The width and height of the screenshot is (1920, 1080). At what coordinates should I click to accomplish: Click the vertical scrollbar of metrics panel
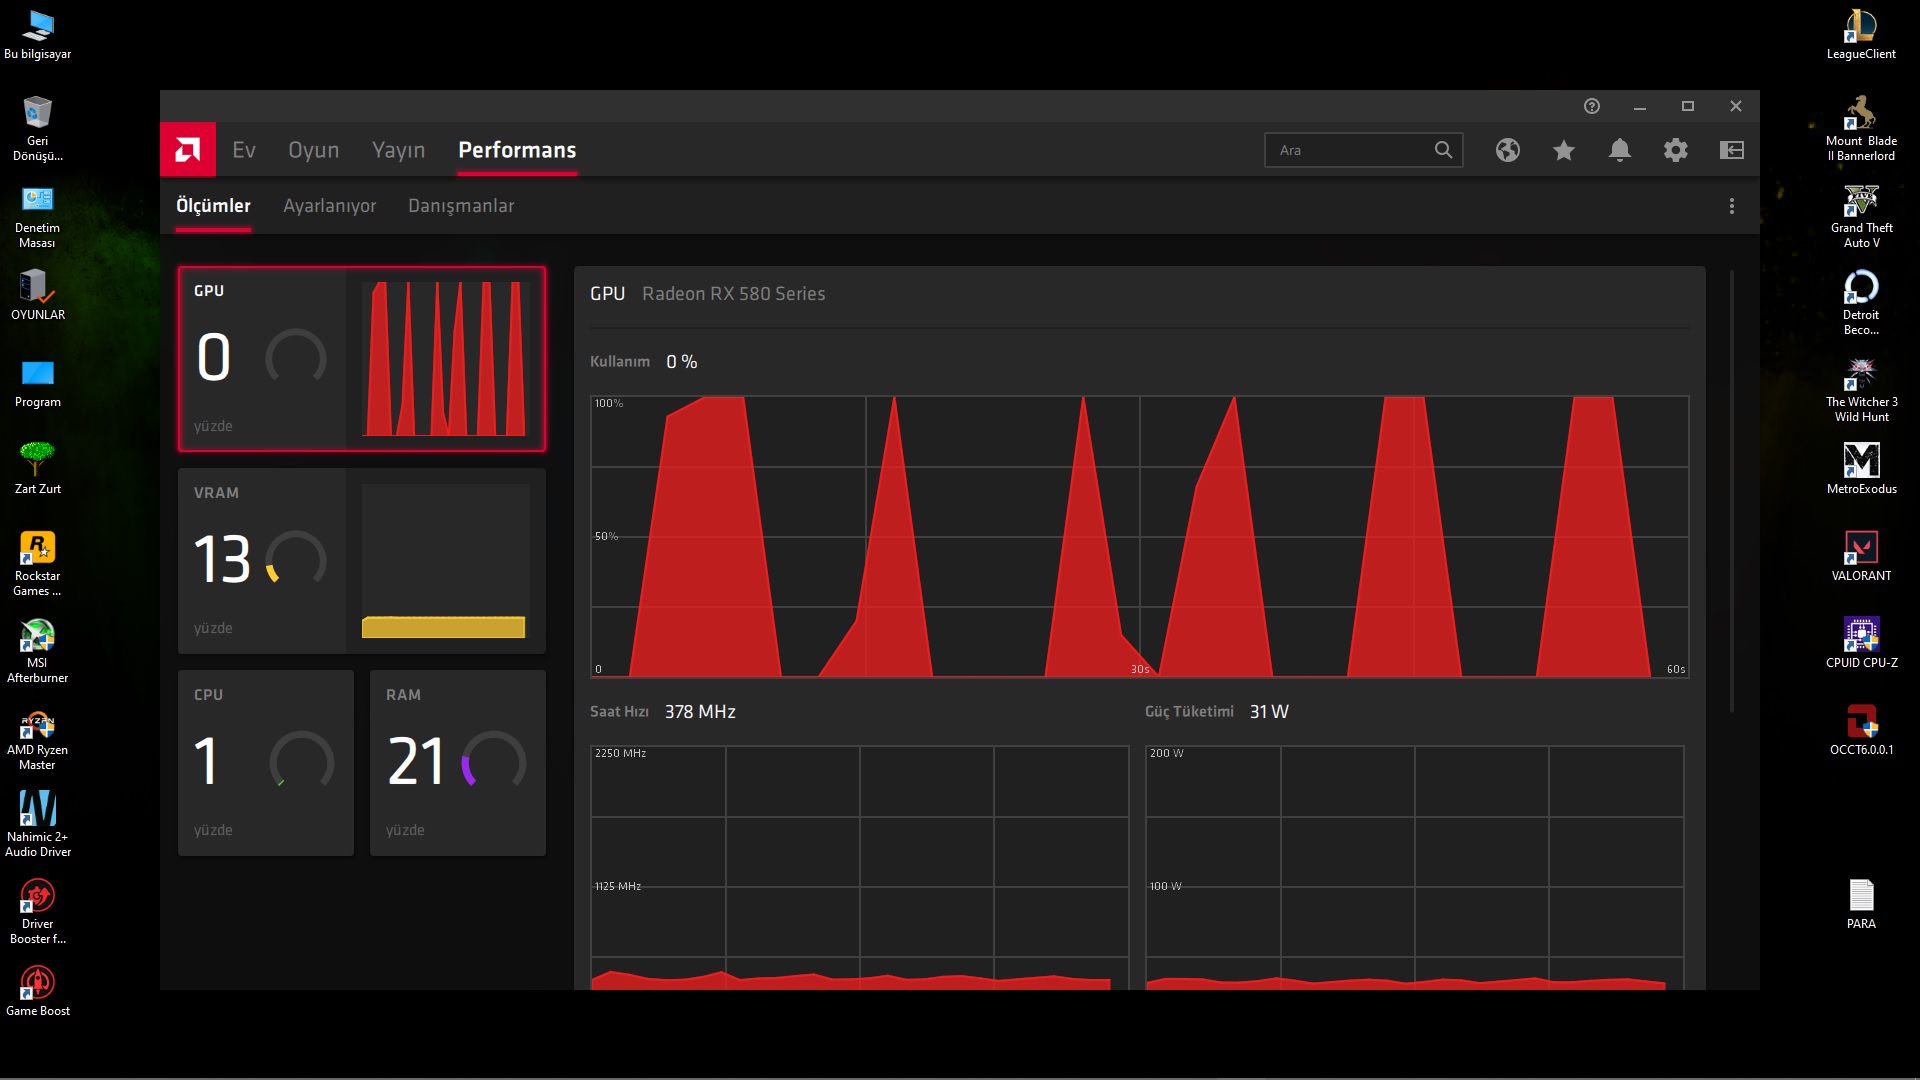coord(1732,490)
